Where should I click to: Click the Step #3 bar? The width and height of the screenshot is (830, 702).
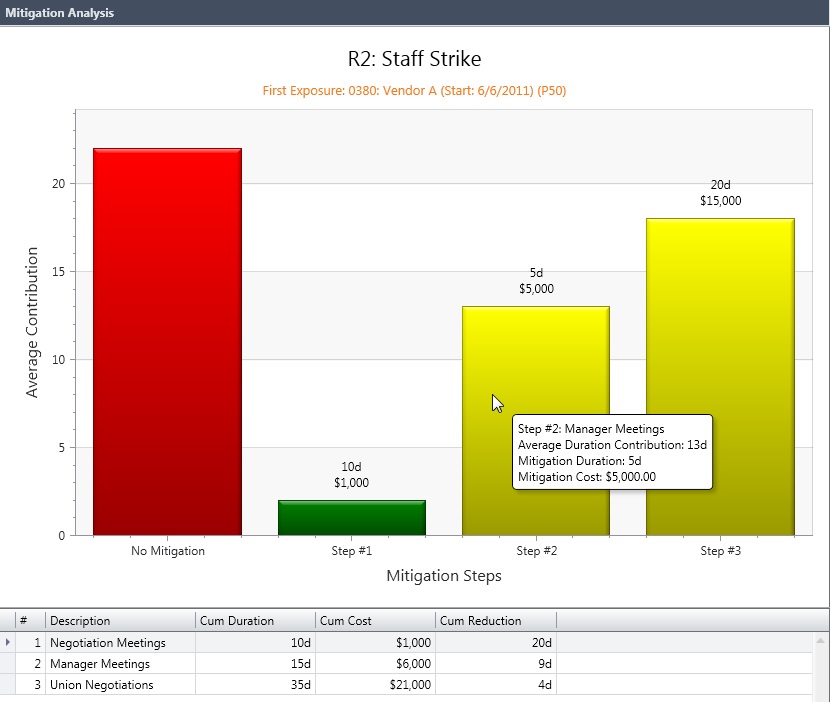[x=719, y=370]
